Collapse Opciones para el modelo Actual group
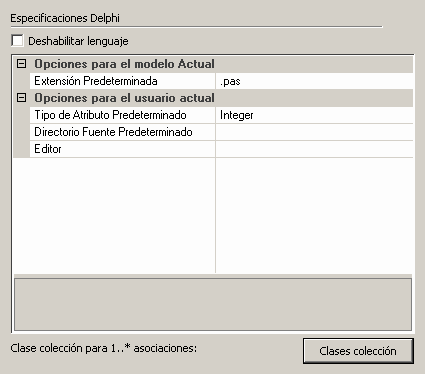Viewport: 425px width, 374px height. pyautogui.click(x=22, y=64)
